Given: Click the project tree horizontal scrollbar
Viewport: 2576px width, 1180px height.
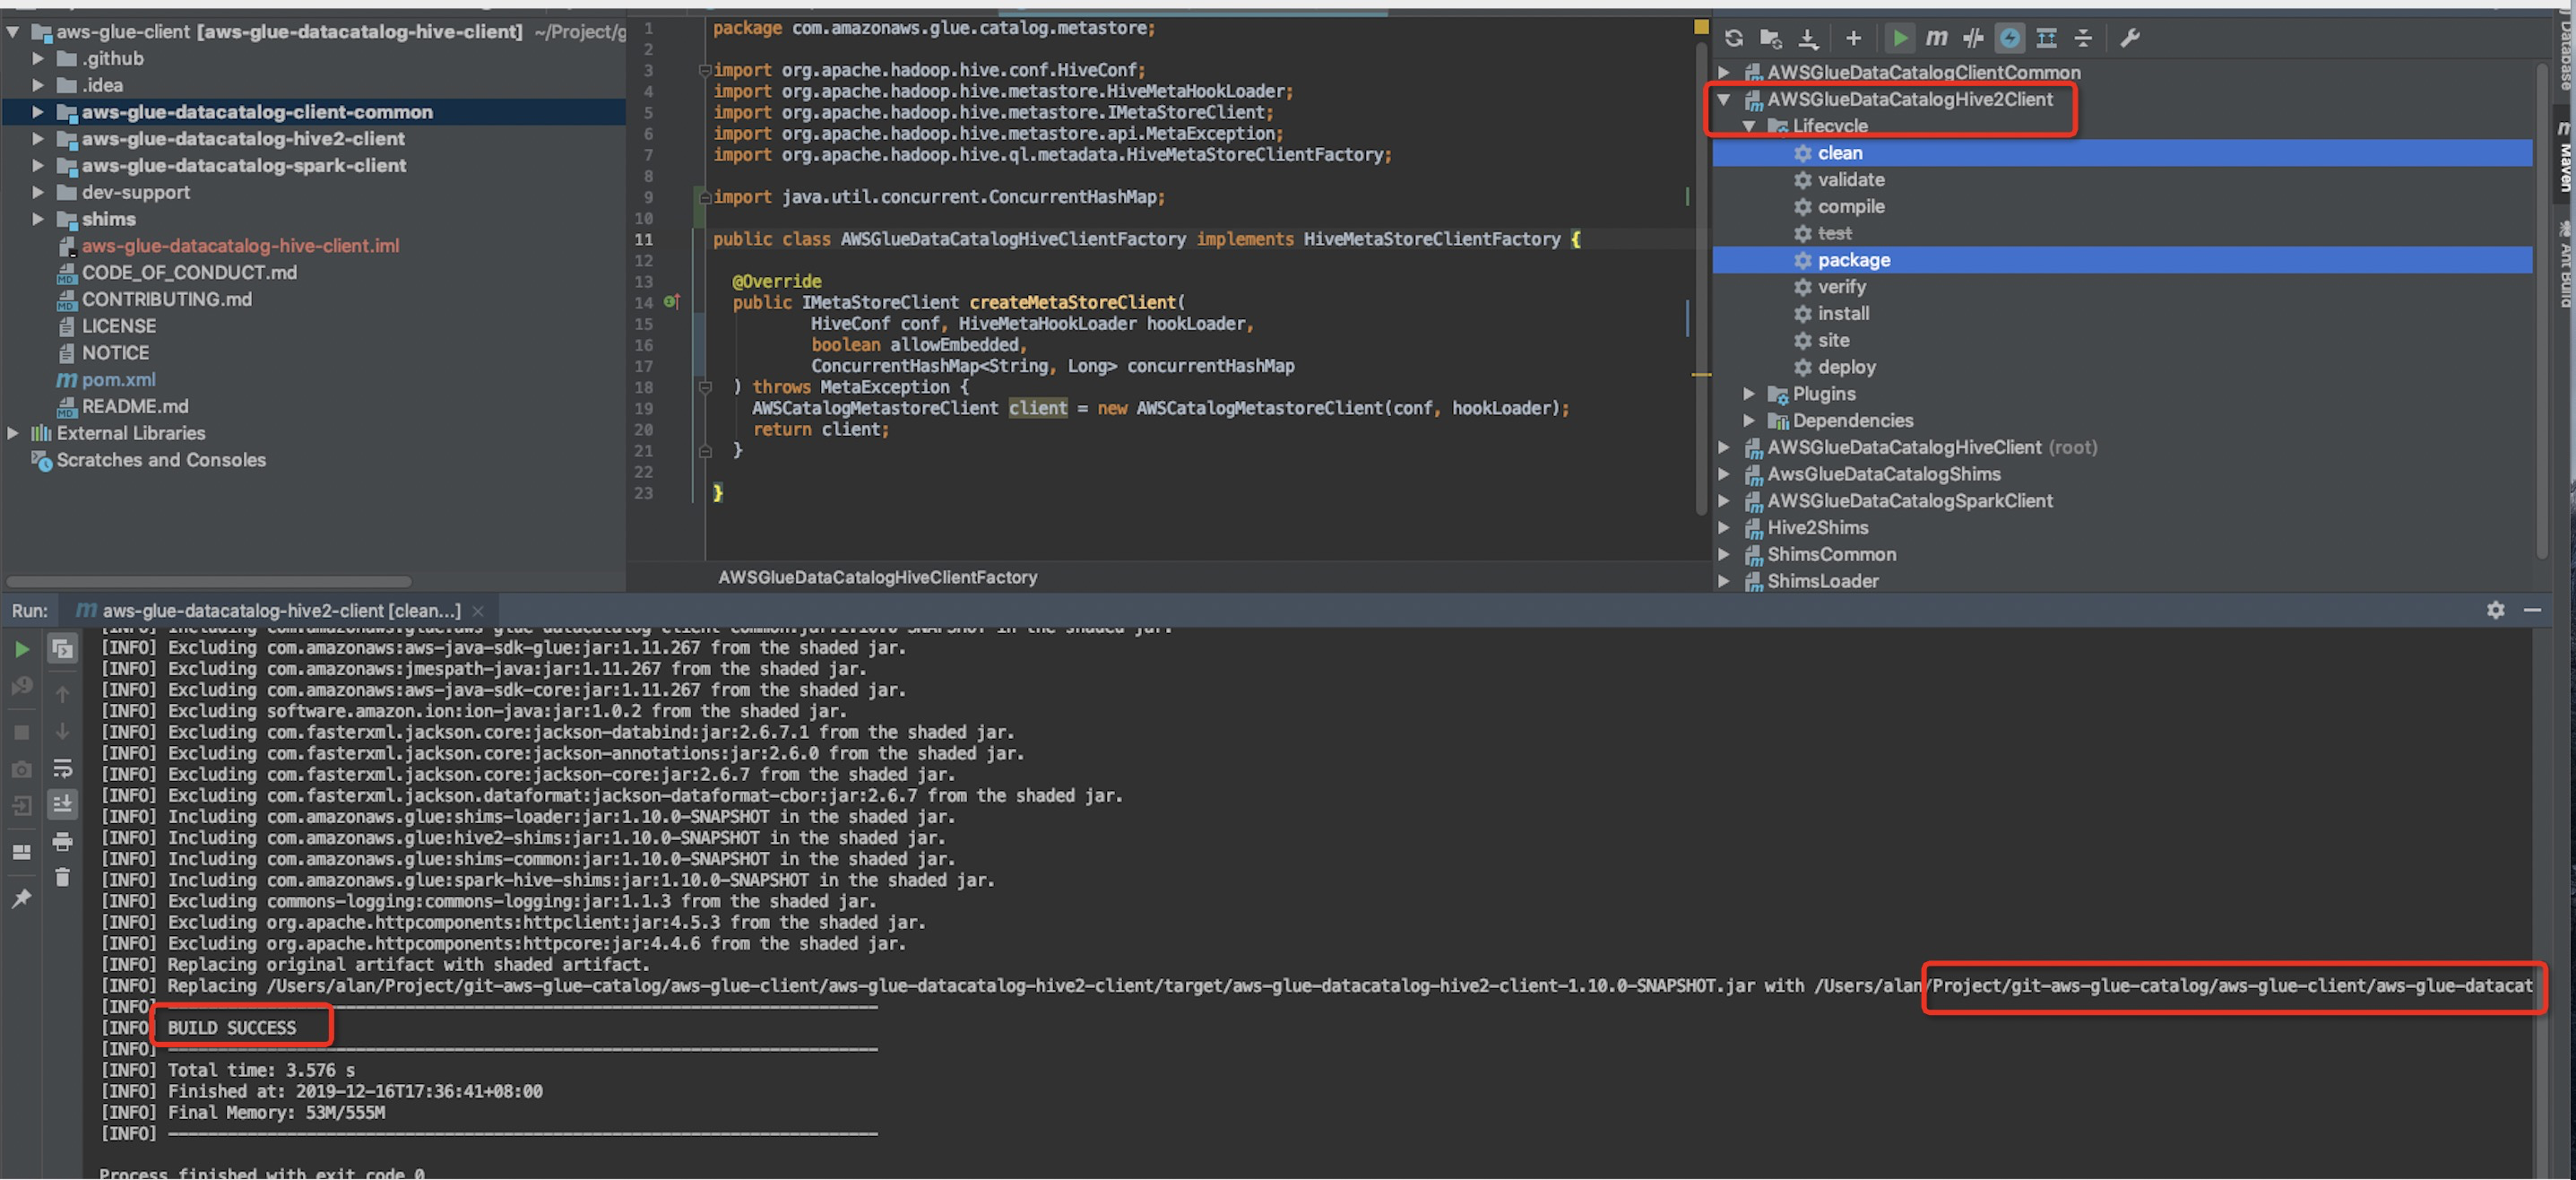Looking at the screenshot, I should (209, 581).
